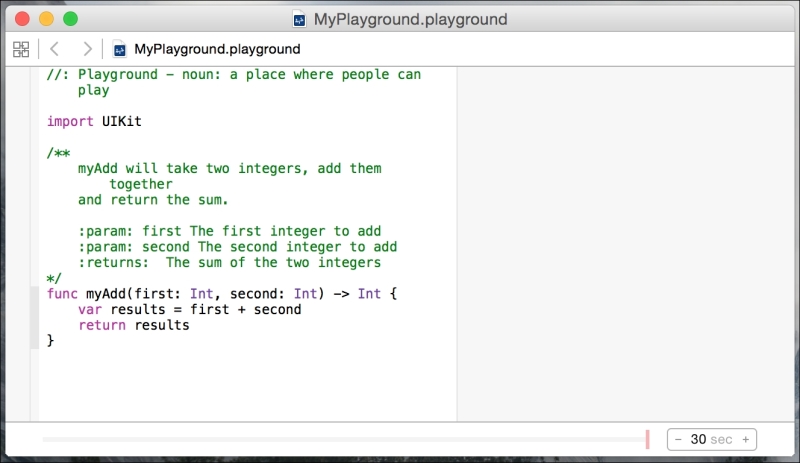Select MyPlayground.playground in the jump bar
800x463 pixels.
pos(217,49)
